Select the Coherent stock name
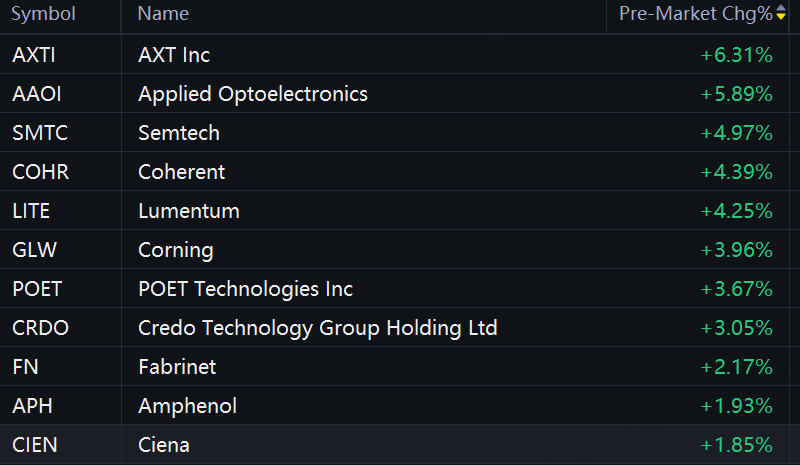Screen dimensions: 800x465 pos(181,172)
